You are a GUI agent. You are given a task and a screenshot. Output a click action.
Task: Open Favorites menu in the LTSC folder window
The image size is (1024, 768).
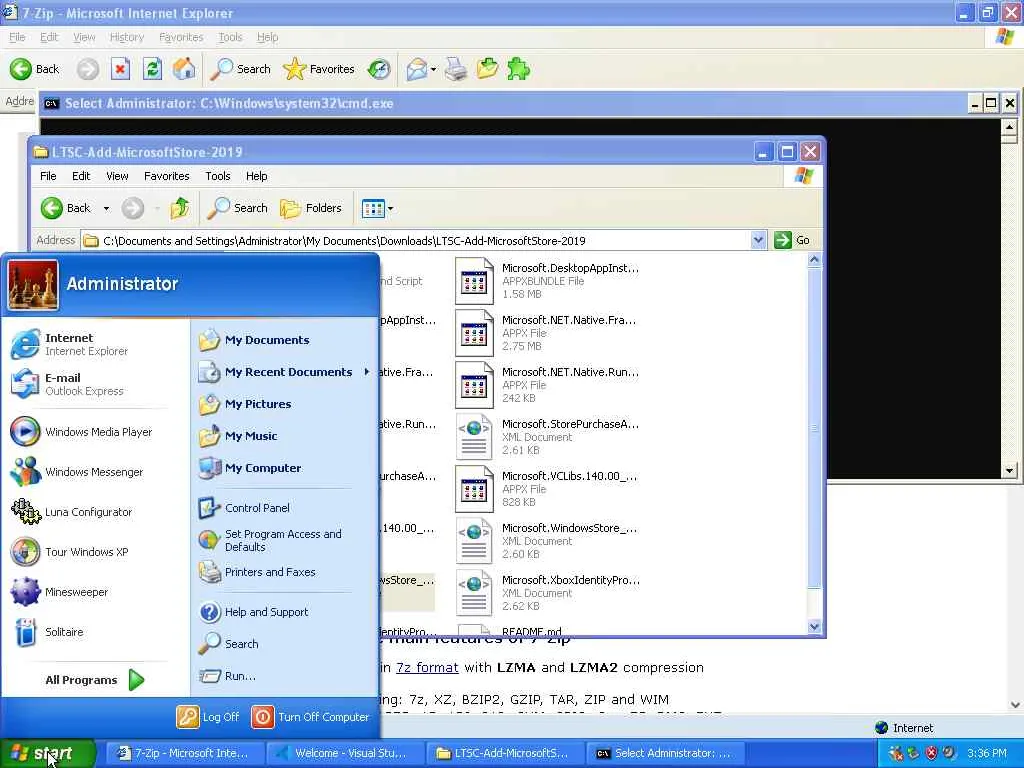click(167, 176)
